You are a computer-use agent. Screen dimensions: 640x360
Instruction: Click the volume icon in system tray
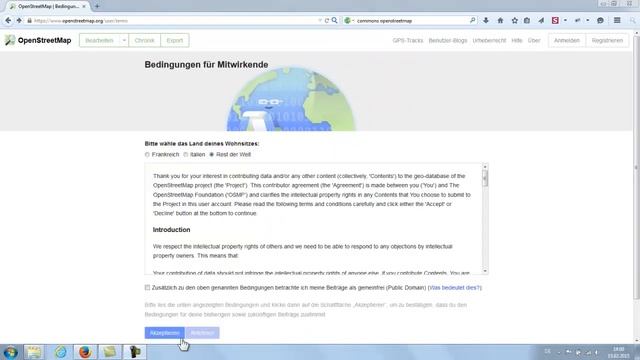pos(596,352)
